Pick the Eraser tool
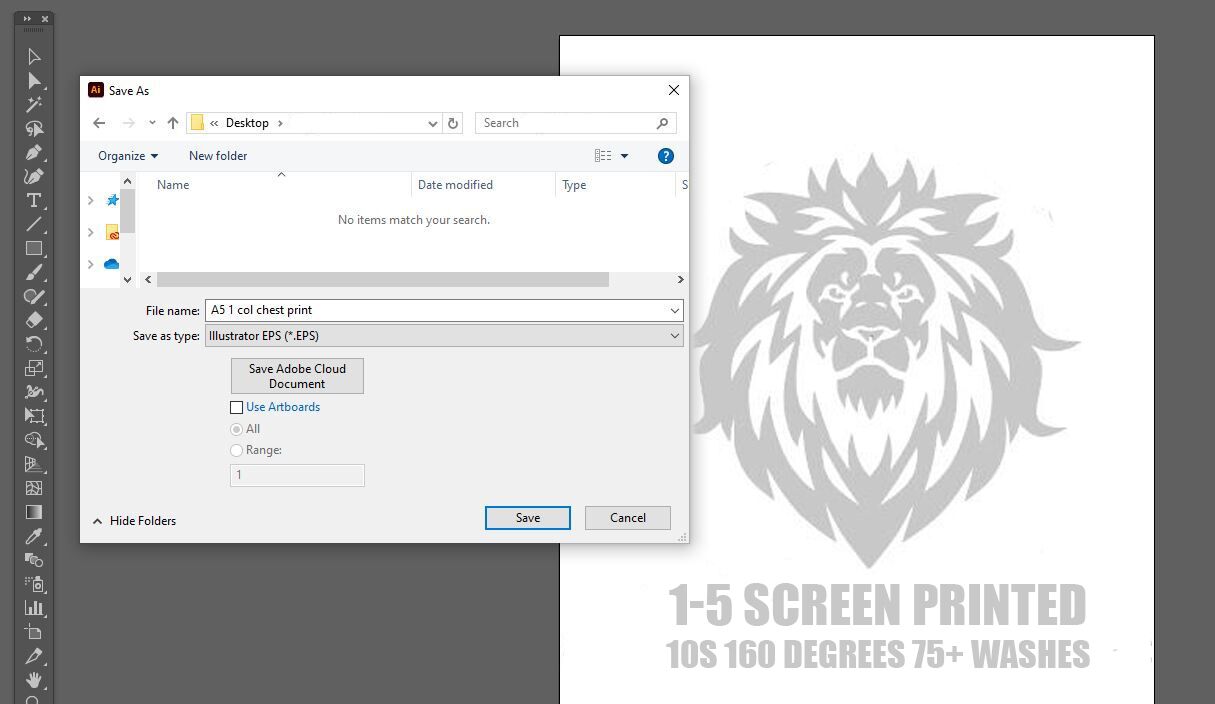The image size is (1215, 704). tap(33, 320)
